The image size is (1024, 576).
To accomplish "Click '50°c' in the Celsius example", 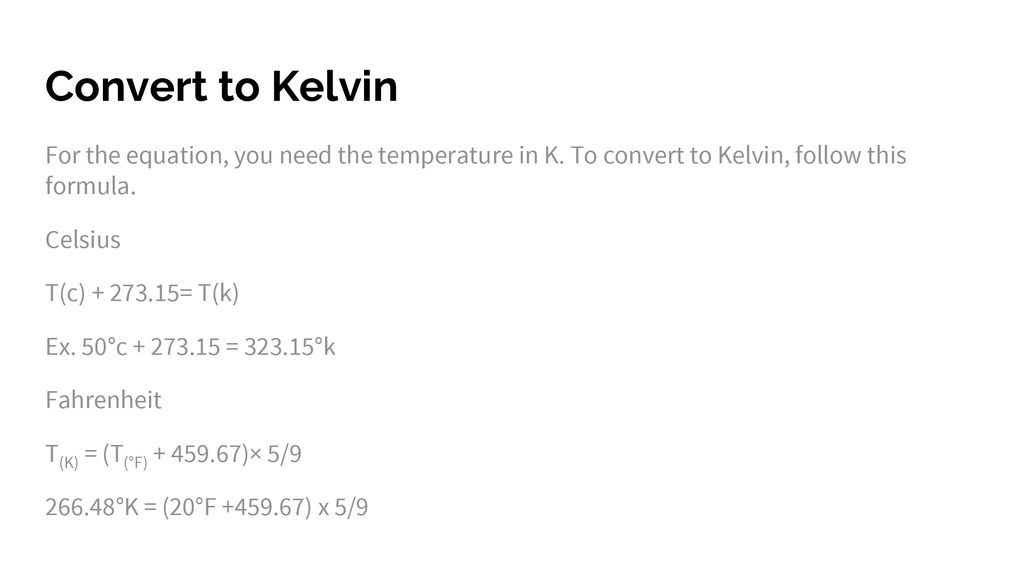I will click(x=104, y=347).
